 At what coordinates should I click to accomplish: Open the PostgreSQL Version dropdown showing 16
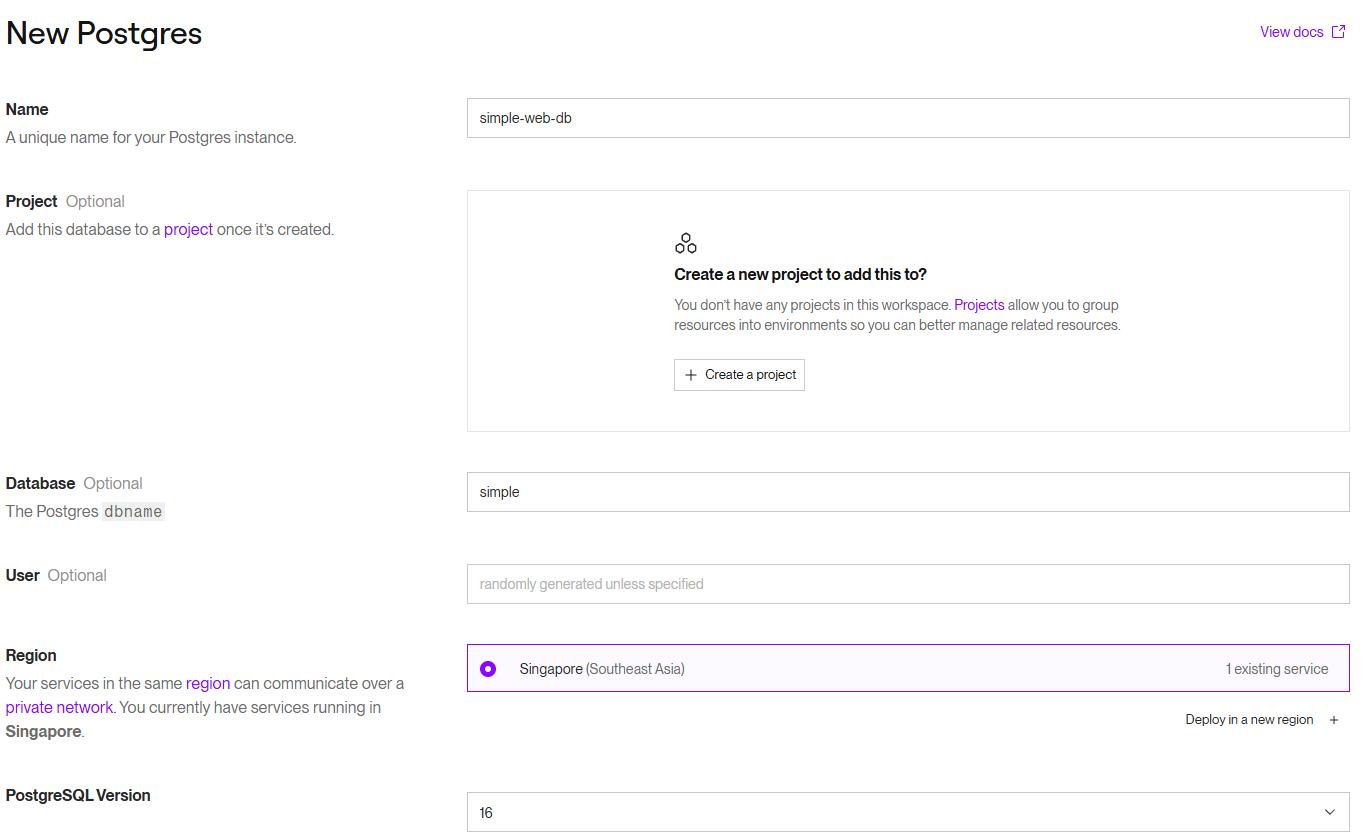pyautogui.click(x=907, y=812)
